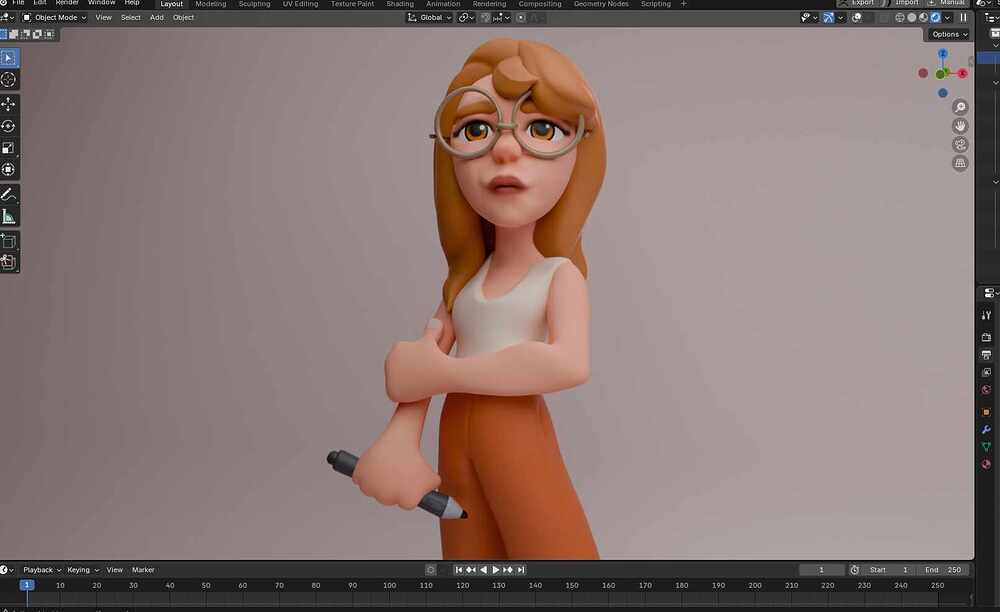Toggle viewport gizmos display
The width and height of the screenshot is (1000, 612).
(x=828, y=18)
